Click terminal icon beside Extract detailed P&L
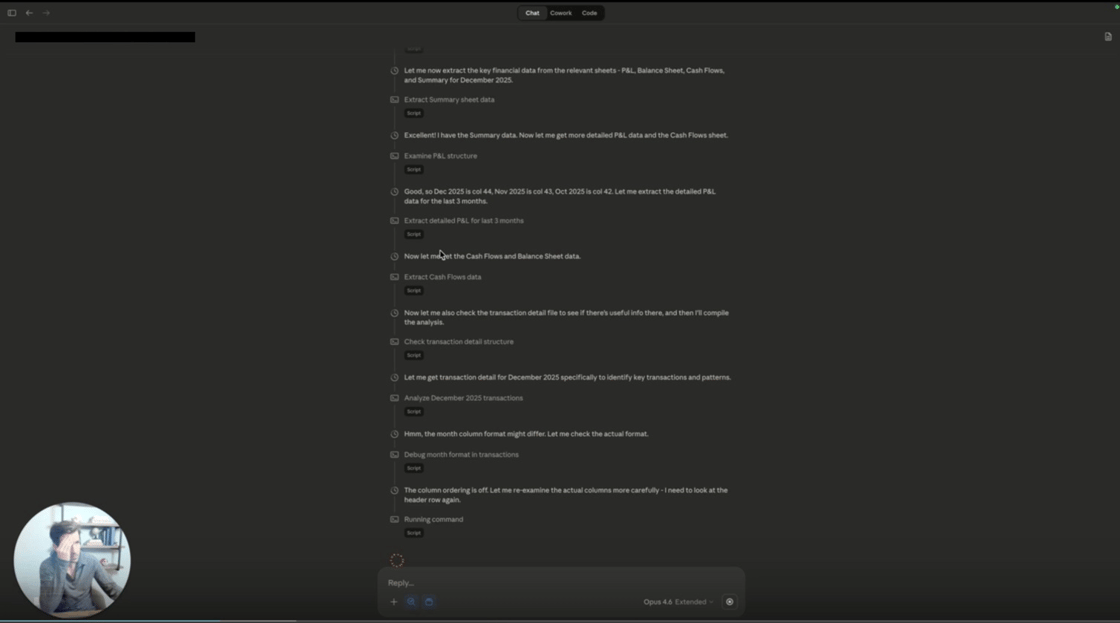 point(394,221)
